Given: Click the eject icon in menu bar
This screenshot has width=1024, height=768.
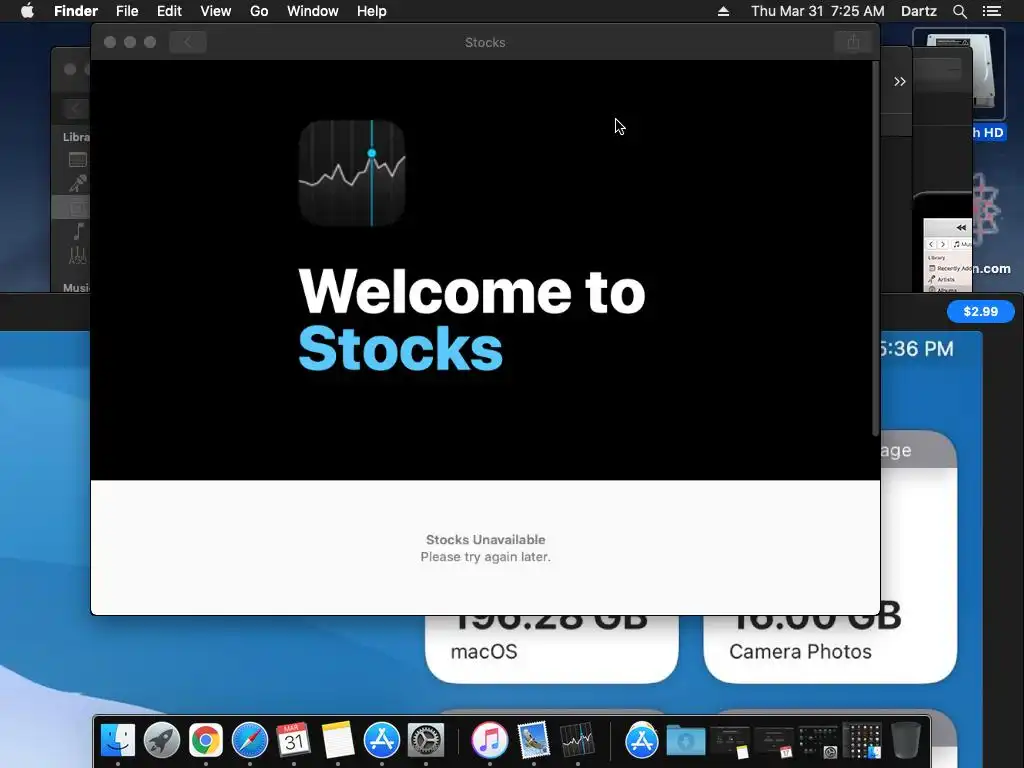Looking at the screenshot, I should (x=723, y=11).
